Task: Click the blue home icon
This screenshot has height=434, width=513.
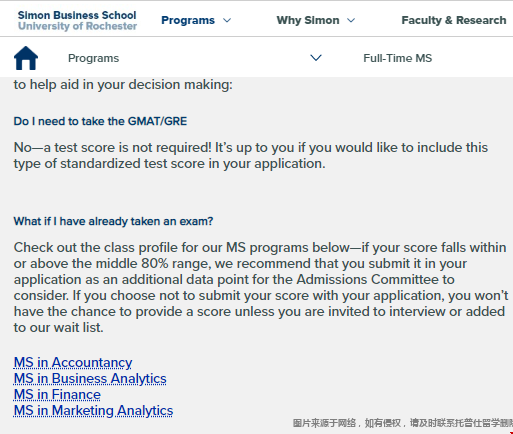Action: (26, 58)
